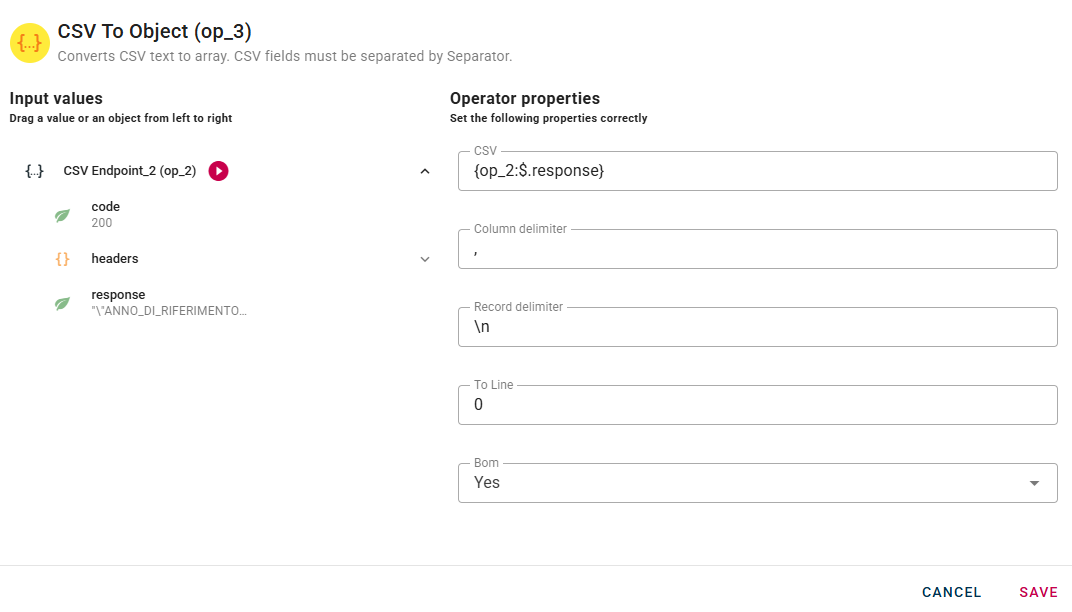Click the To Line input field
Image resolution: width=1072 pixels, height=612 pixels.
(757, 405)
